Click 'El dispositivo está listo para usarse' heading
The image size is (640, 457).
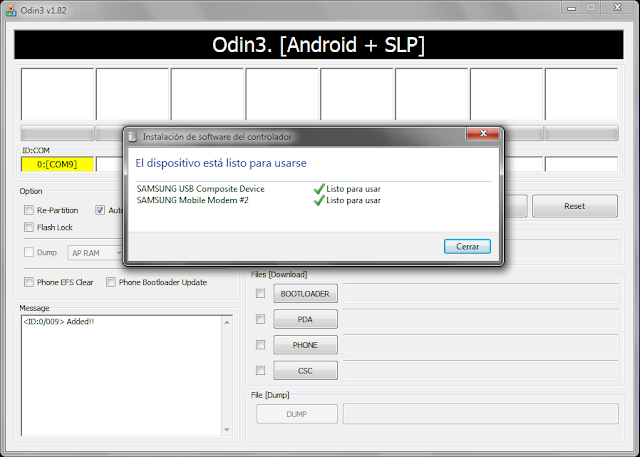coord(221,163)
